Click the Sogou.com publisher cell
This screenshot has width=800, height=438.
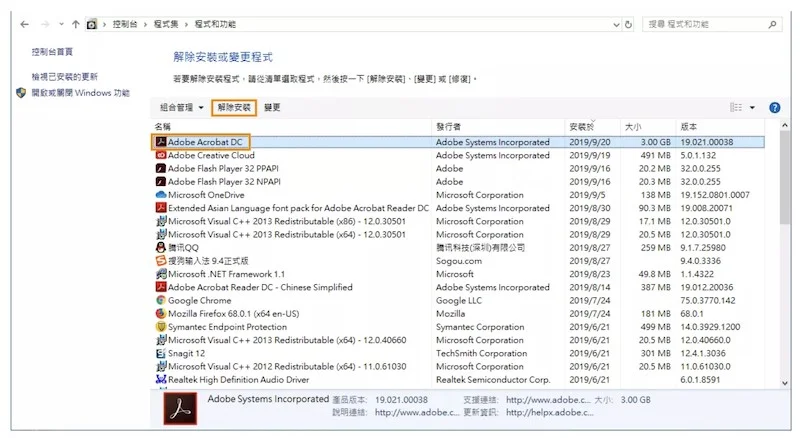459,261
